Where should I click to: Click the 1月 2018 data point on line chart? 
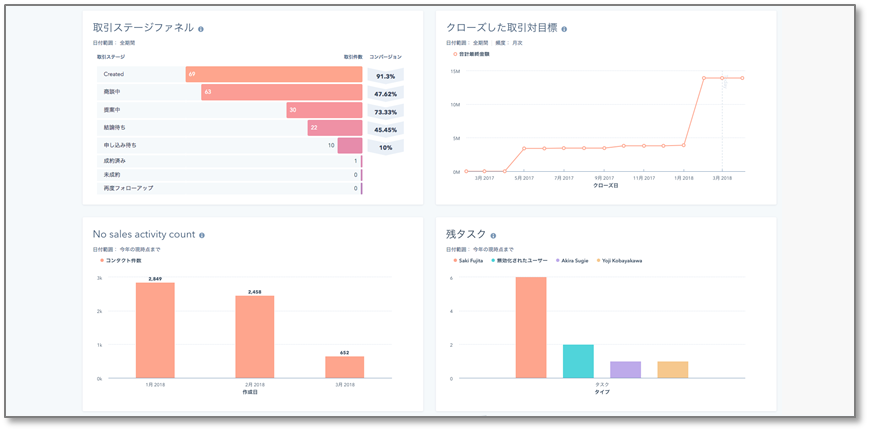[x=683, y=145]
